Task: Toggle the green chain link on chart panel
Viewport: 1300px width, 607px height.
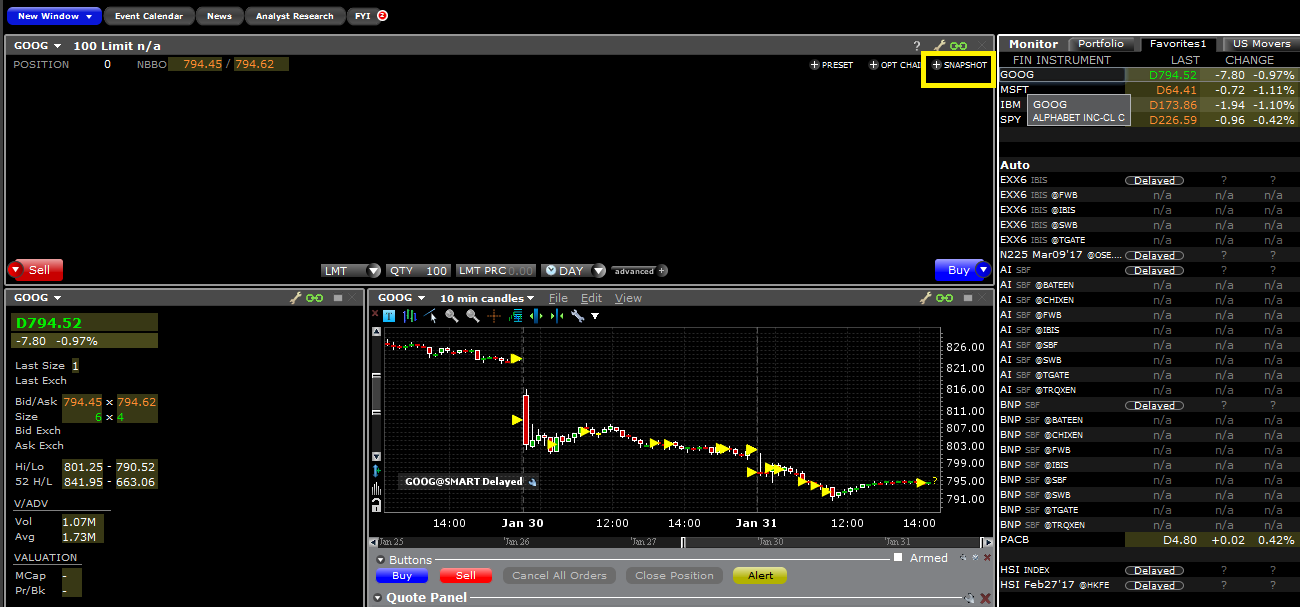Action: [945, 298]
